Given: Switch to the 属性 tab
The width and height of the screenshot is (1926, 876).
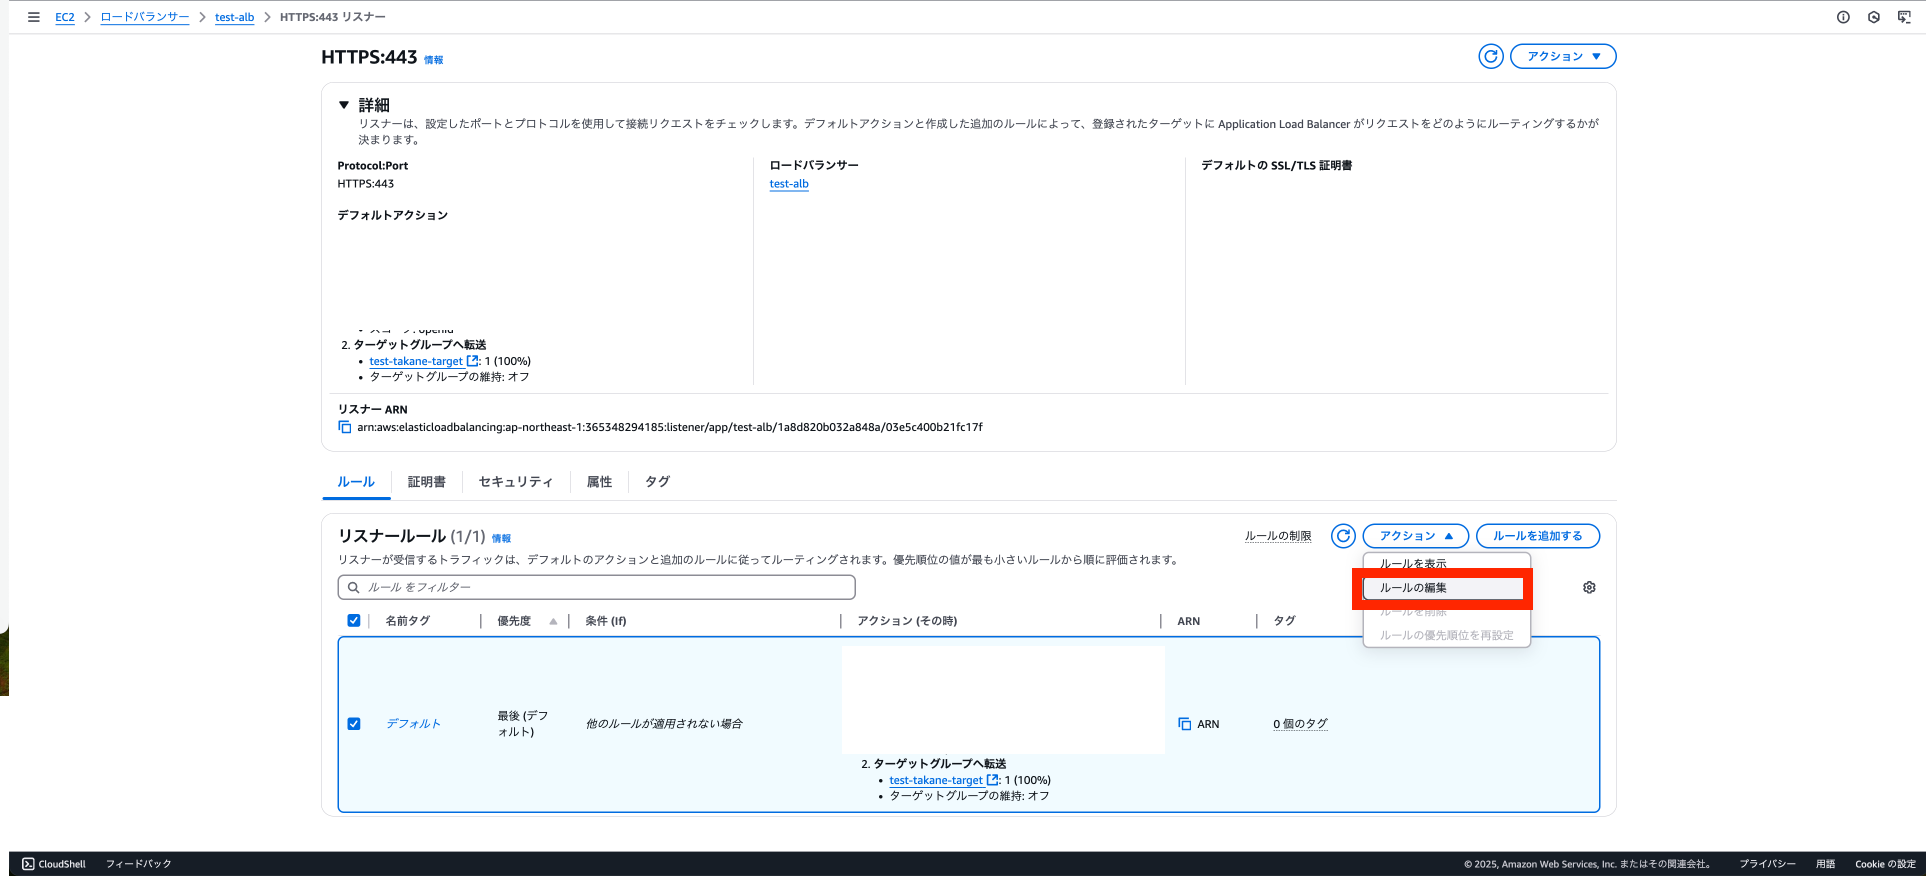Looking at the screenshot, I should (x=599, y=482).
